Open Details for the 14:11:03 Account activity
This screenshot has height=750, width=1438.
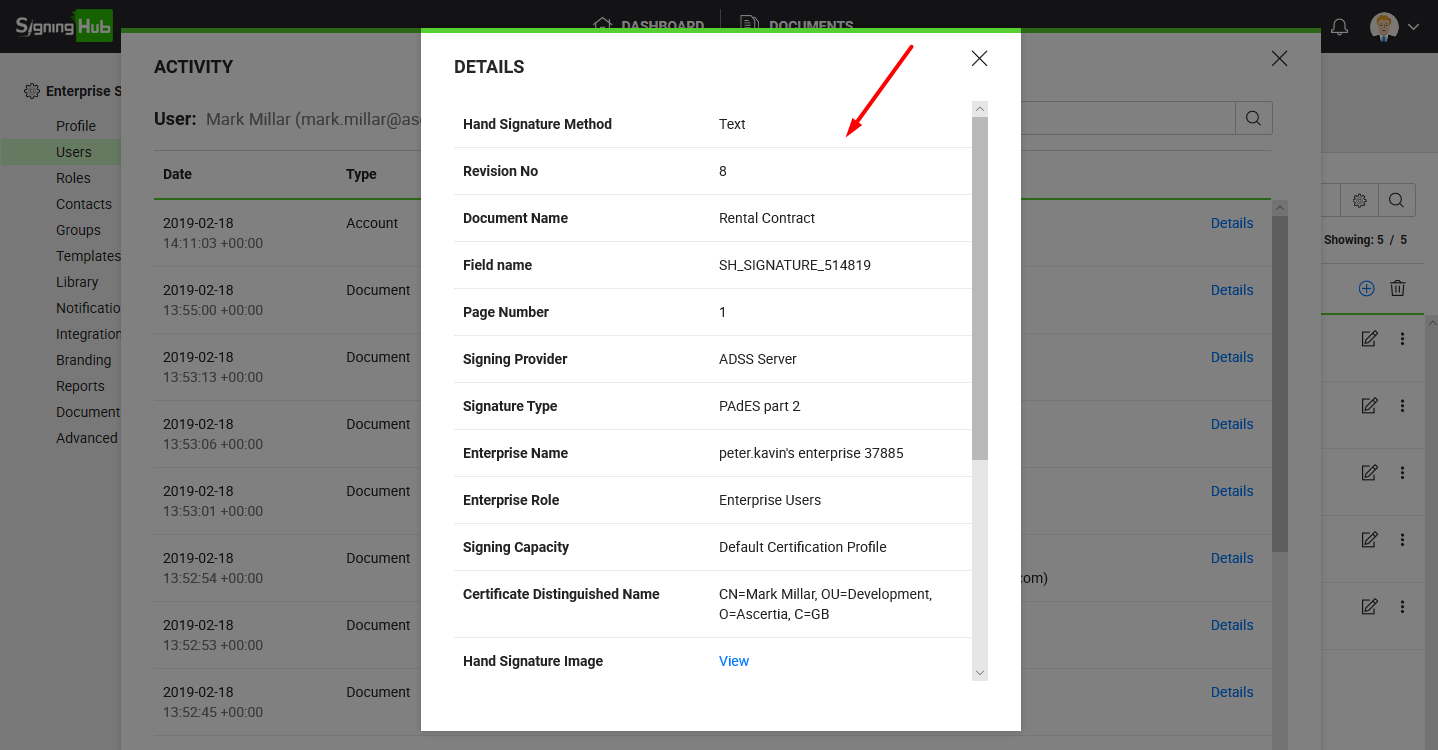(x=1231, y=223)
